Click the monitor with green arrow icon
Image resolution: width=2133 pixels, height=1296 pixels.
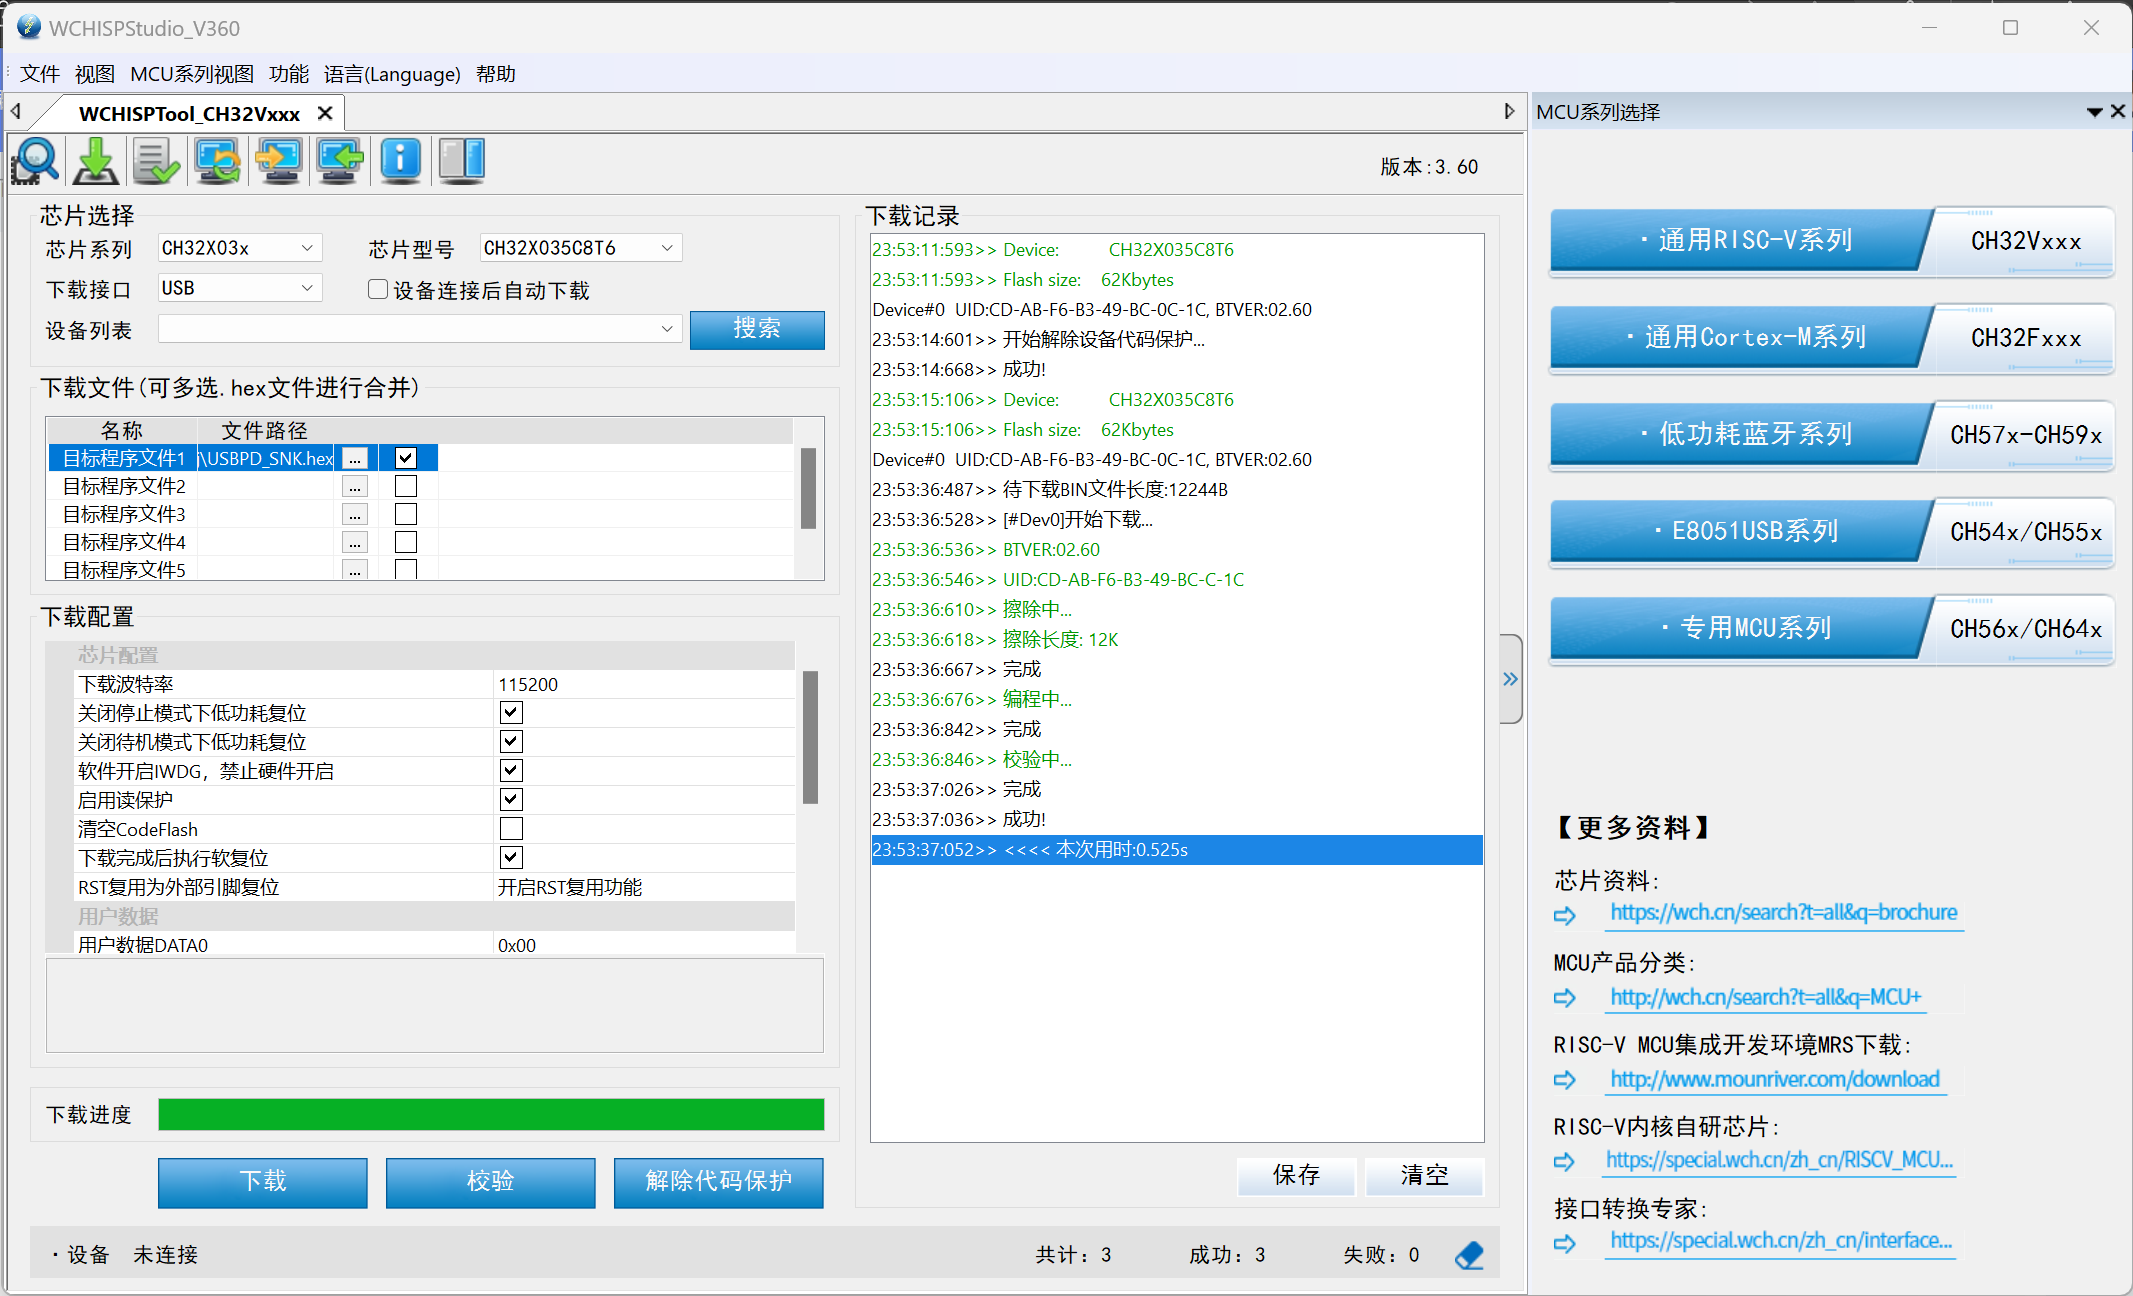click(340, 161)
